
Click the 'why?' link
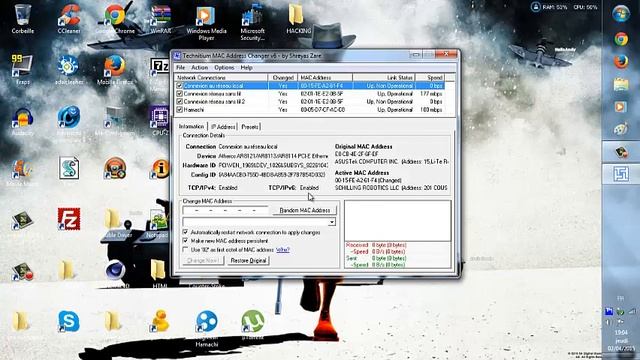tap(283, 249)
